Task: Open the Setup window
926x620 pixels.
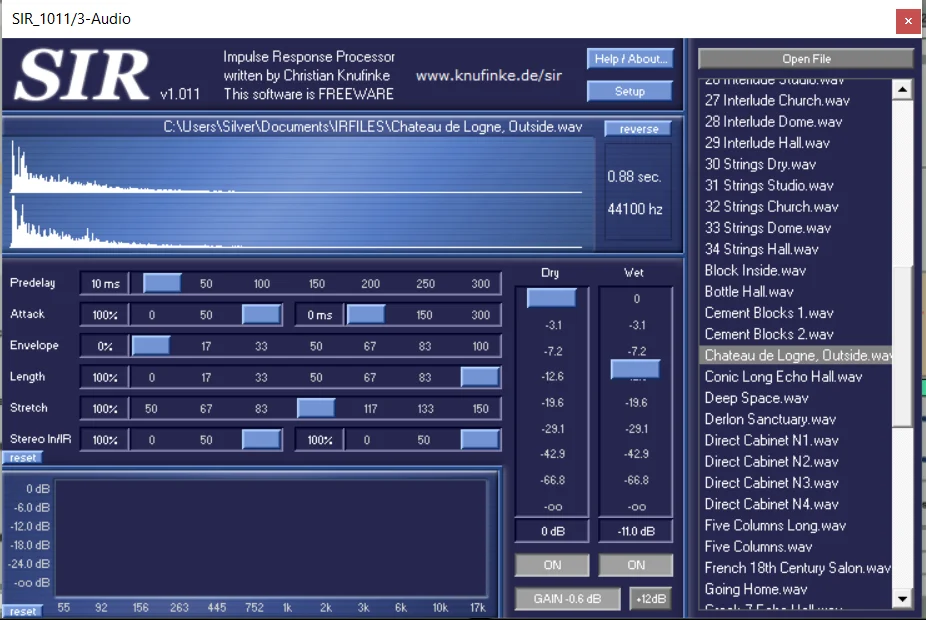Action: 630,91
